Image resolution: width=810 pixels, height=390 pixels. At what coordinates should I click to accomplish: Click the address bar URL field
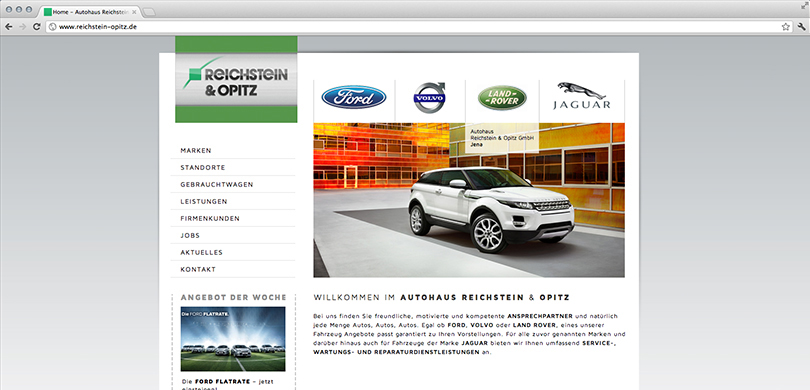[413, 26]
